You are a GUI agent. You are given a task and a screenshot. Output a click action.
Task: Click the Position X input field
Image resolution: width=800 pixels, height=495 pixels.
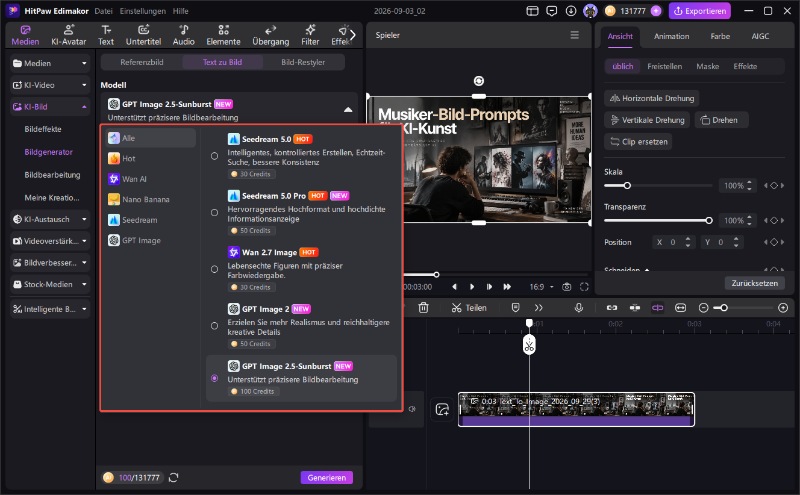click(673, 242)
